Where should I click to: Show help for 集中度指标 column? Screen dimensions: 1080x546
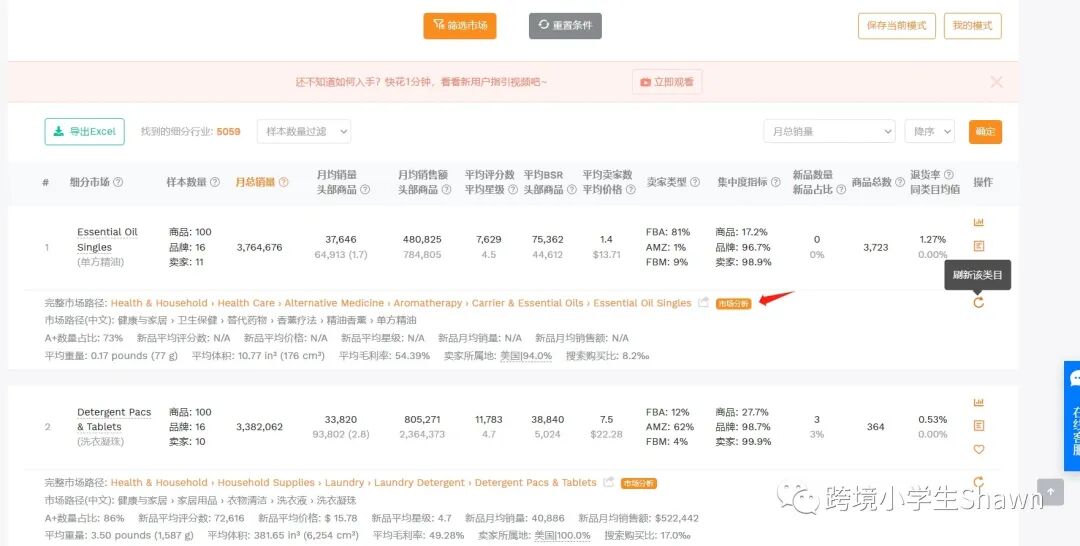(x=776, y=182)
